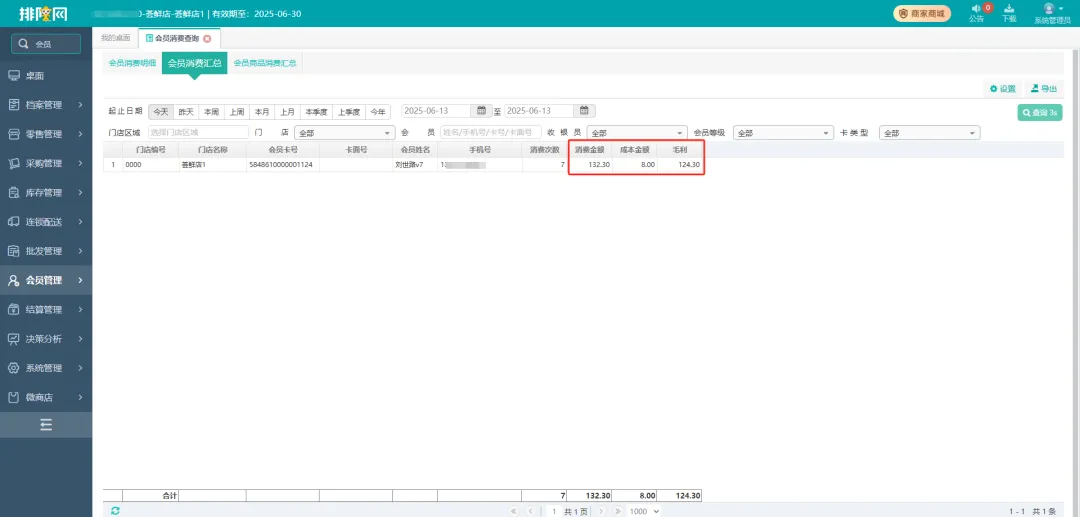Open the 连锁配送 sidebar menu
Viewport: 1080px width, 517px height.
[46, 222]
